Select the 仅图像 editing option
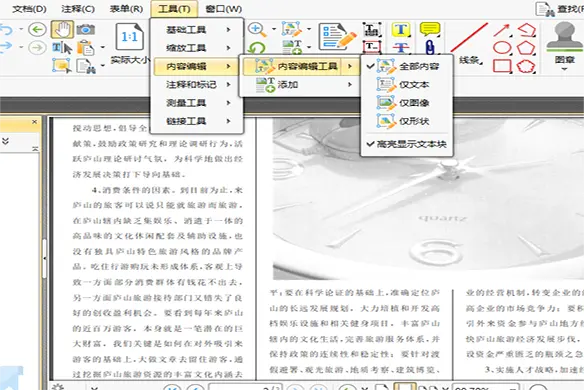This screenshot has height=390, width=584. [x=406, y=103]
